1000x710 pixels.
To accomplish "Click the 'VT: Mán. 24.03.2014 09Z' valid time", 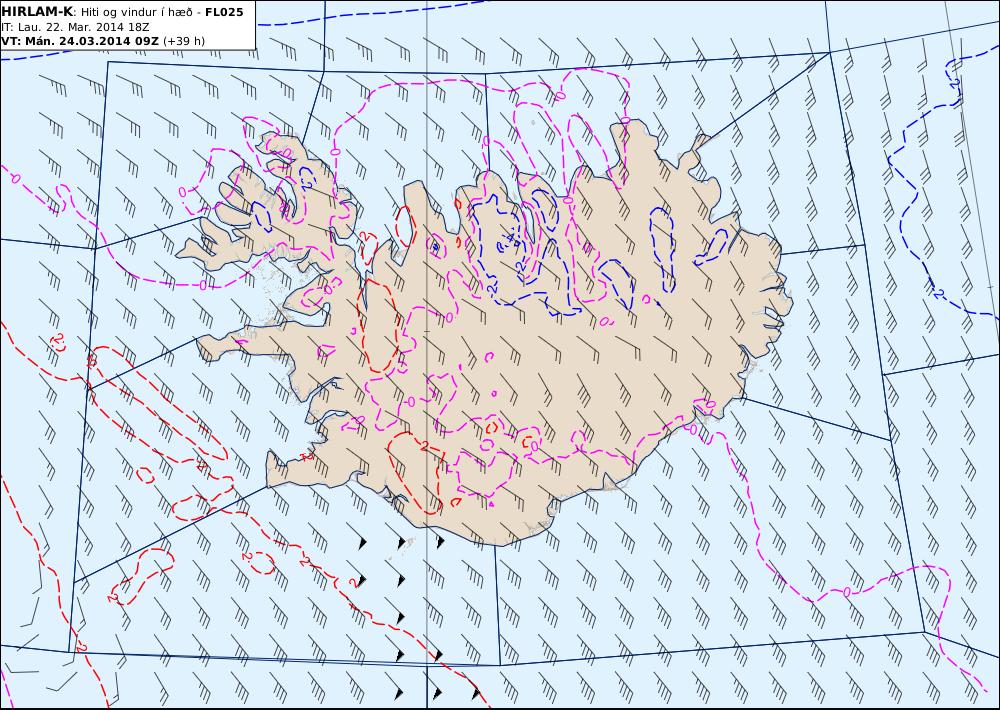I will (x=80, y=41).
